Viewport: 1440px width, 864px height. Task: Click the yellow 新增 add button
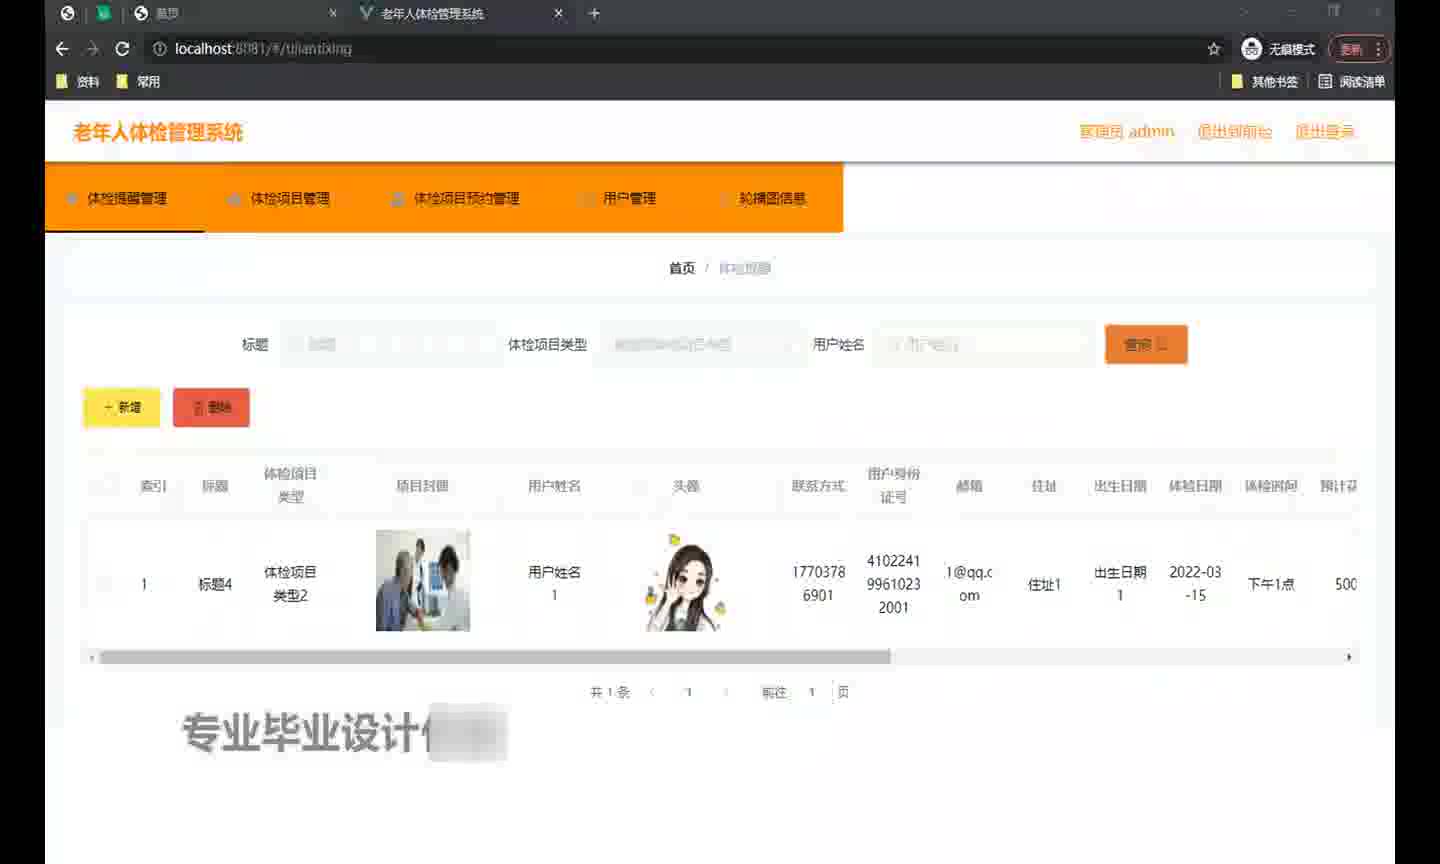tap(121, 407)
